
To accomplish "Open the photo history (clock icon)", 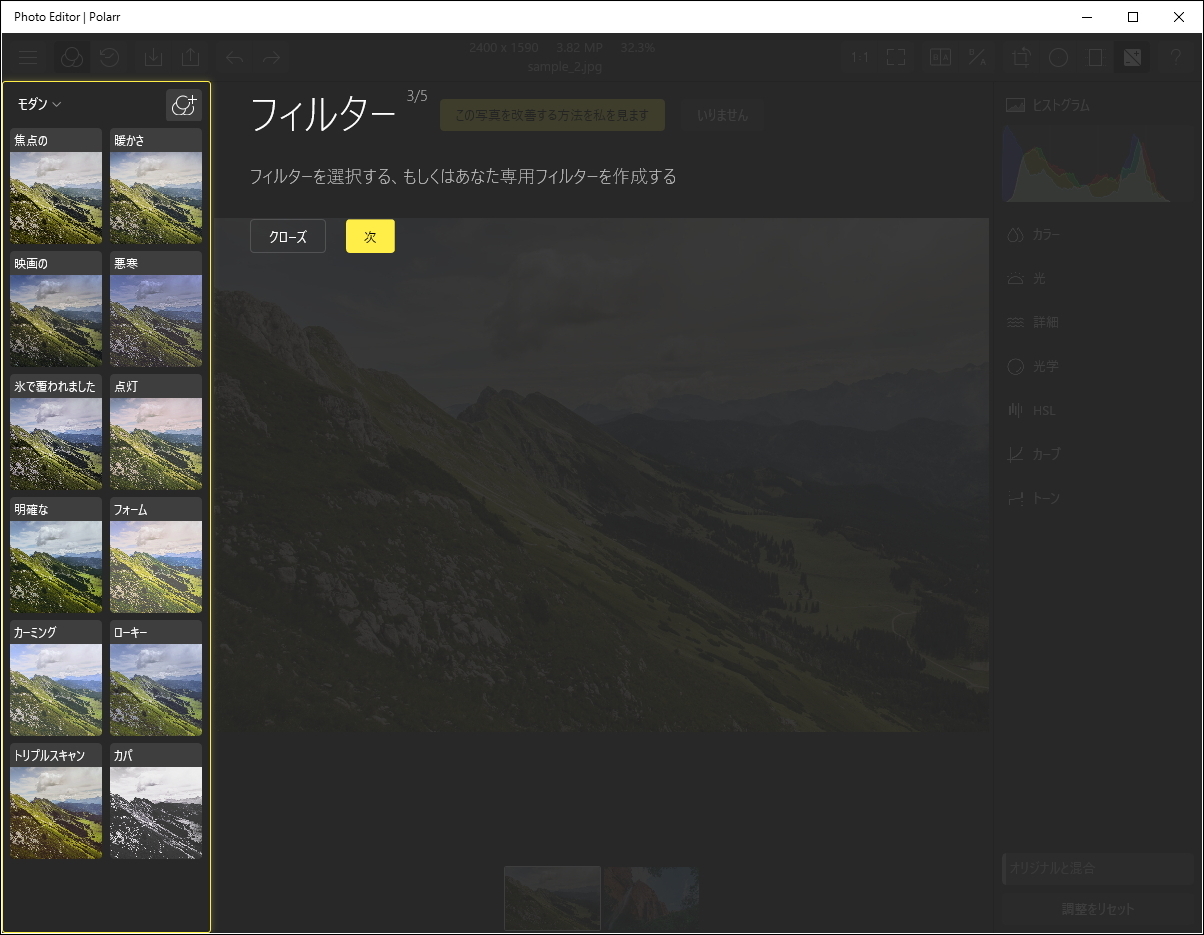I will point(109,57).
